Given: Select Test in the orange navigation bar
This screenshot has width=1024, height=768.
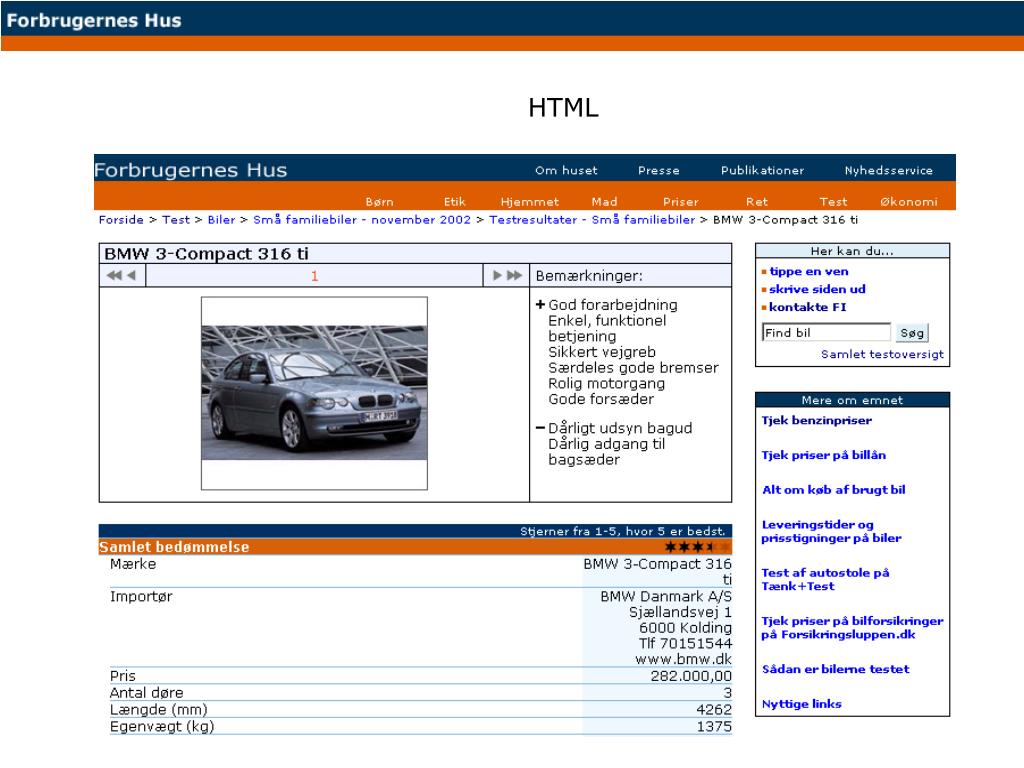Looking at the screenshot, I should click(x=833, y=202).
